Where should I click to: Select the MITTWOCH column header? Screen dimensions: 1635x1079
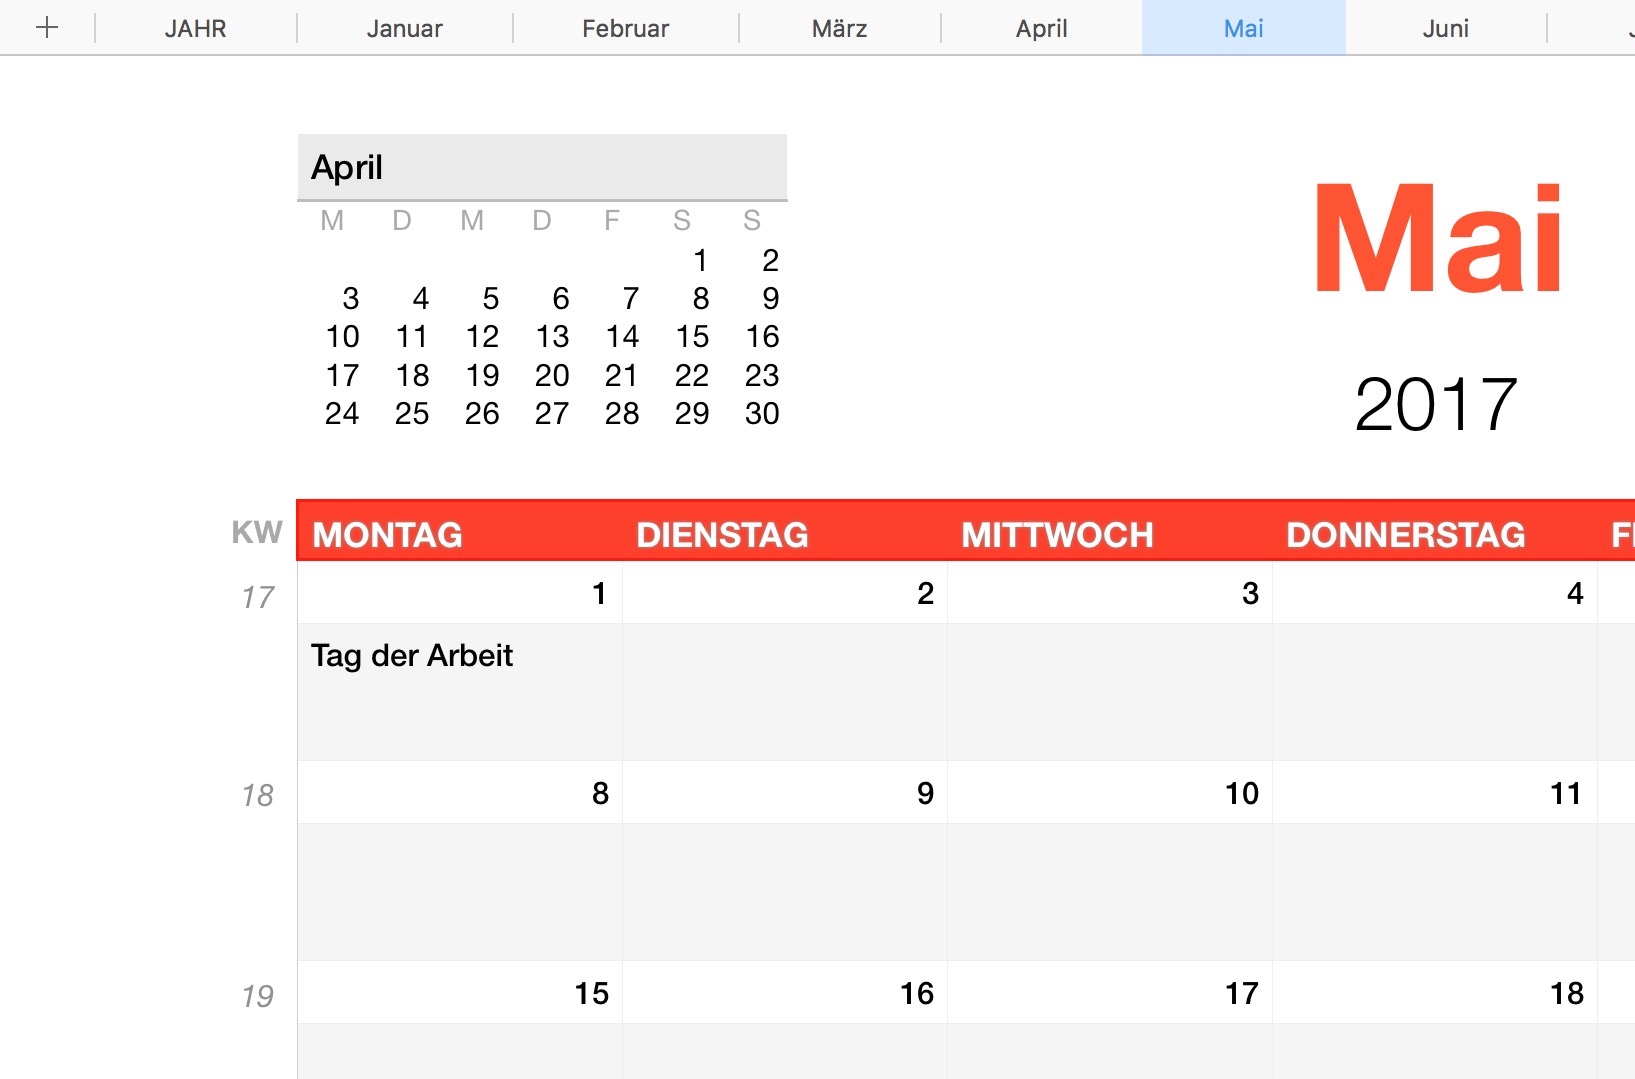(1057, 535)
